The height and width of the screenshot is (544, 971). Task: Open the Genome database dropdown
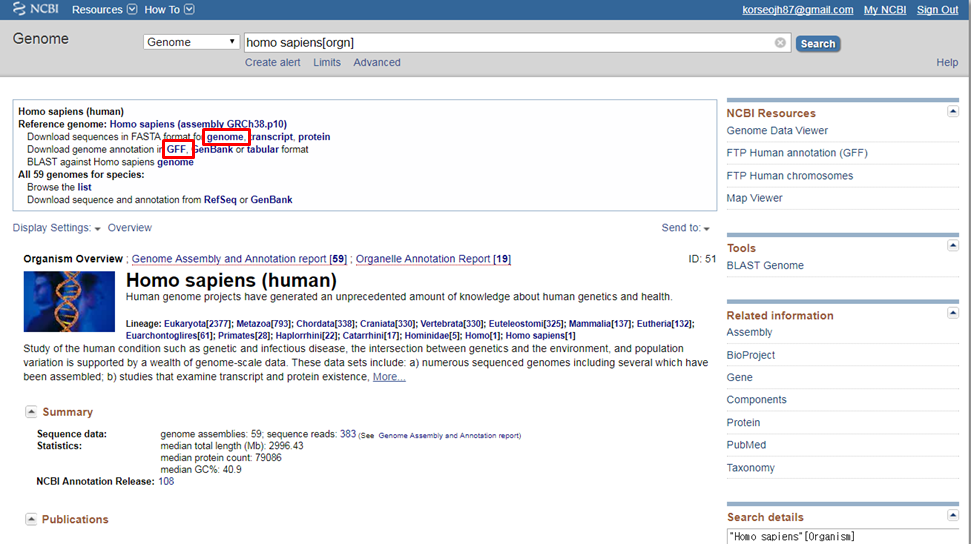point(191,42)
